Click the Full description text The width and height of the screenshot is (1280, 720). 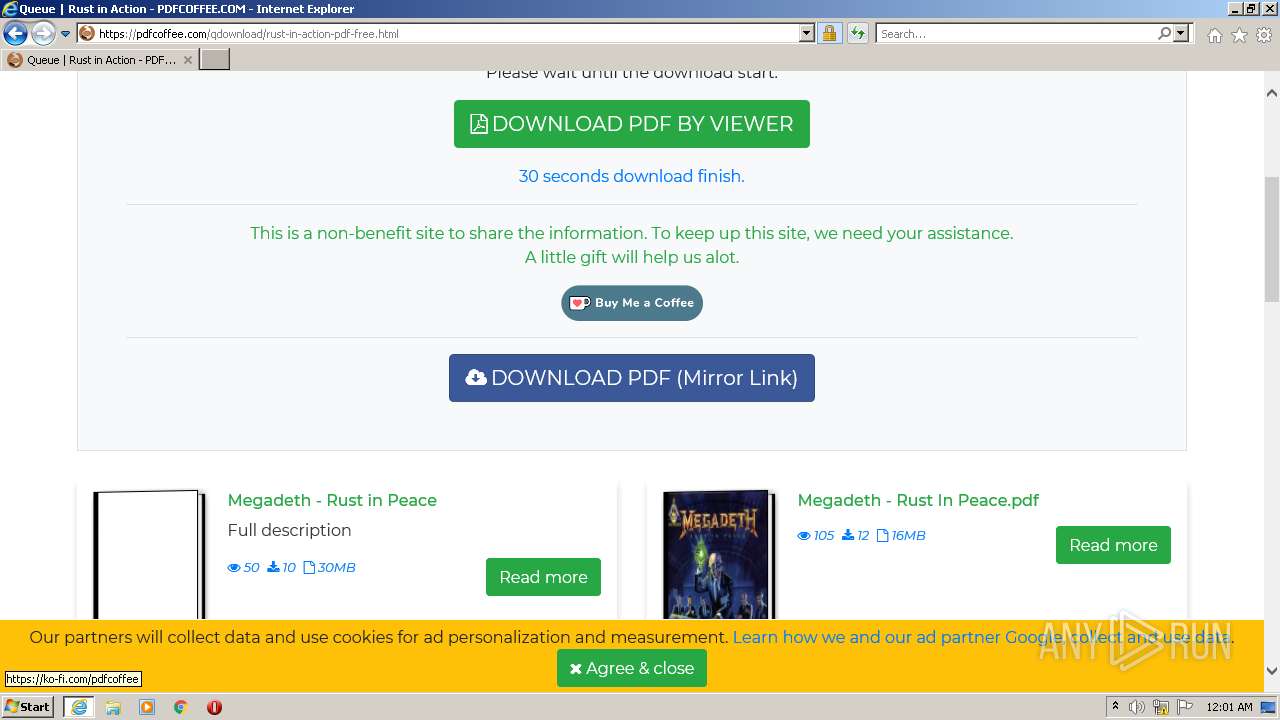[x=289, y=530]
